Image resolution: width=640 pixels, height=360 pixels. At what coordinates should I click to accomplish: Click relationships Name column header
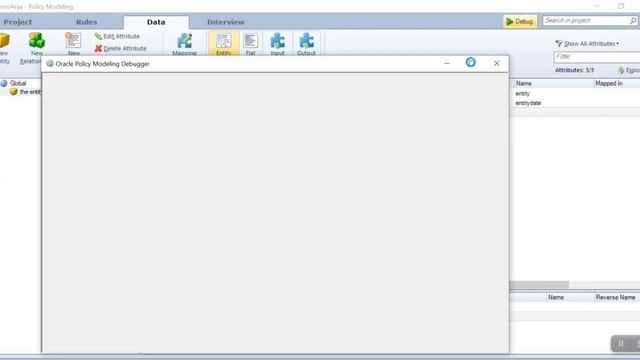pos(556,298)
